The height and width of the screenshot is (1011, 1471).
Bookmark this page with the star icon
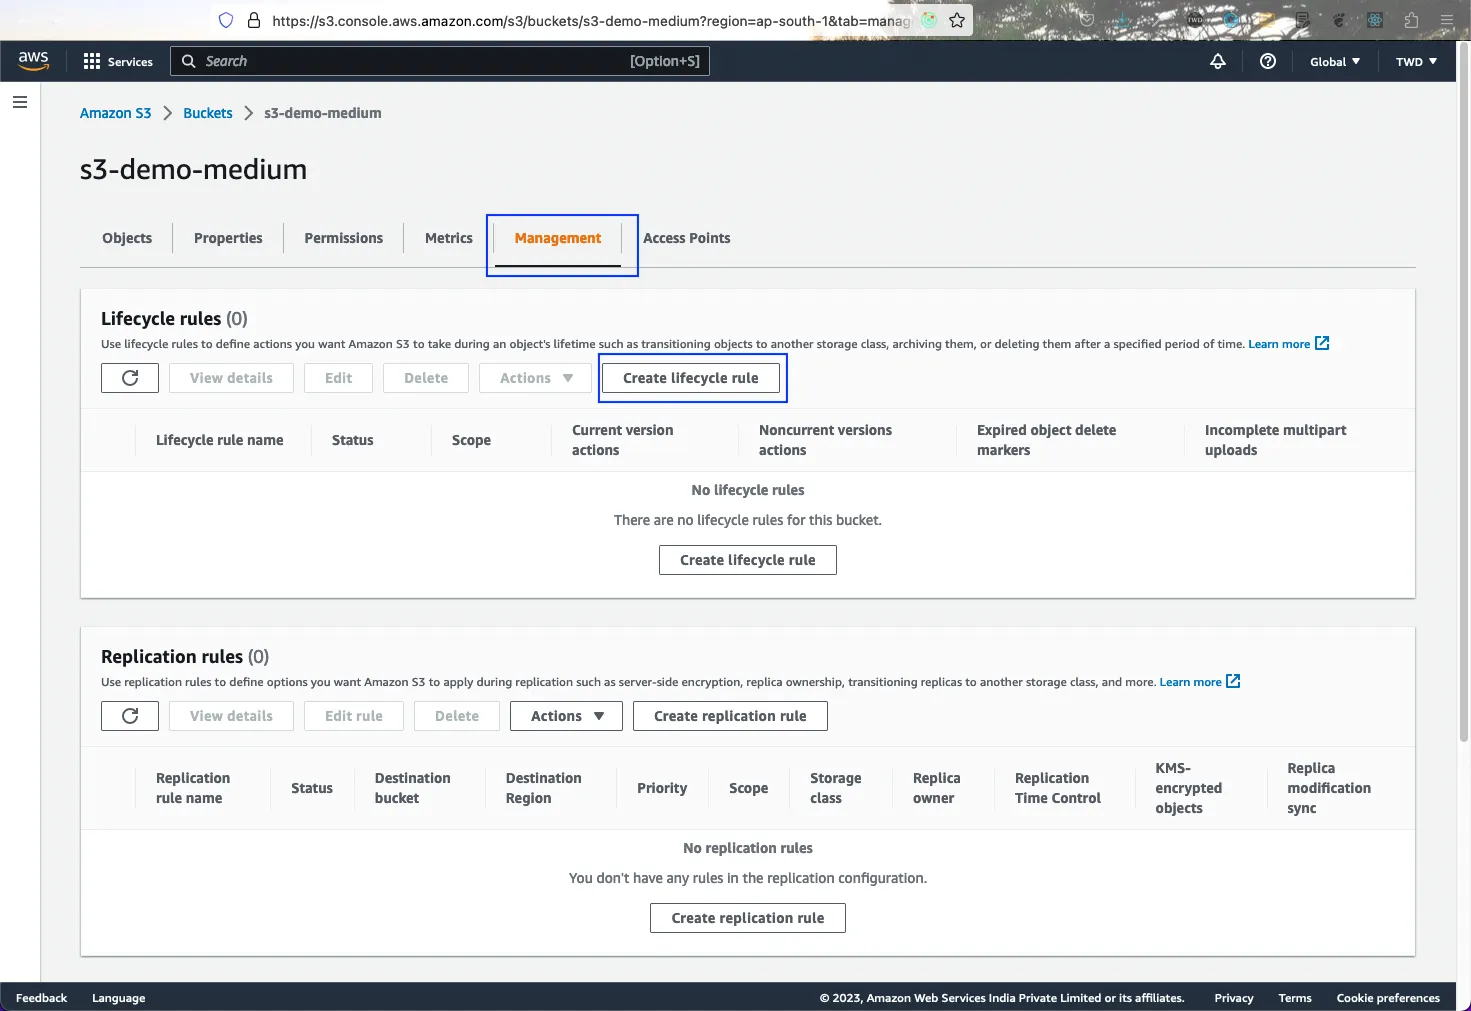point(957,20)
